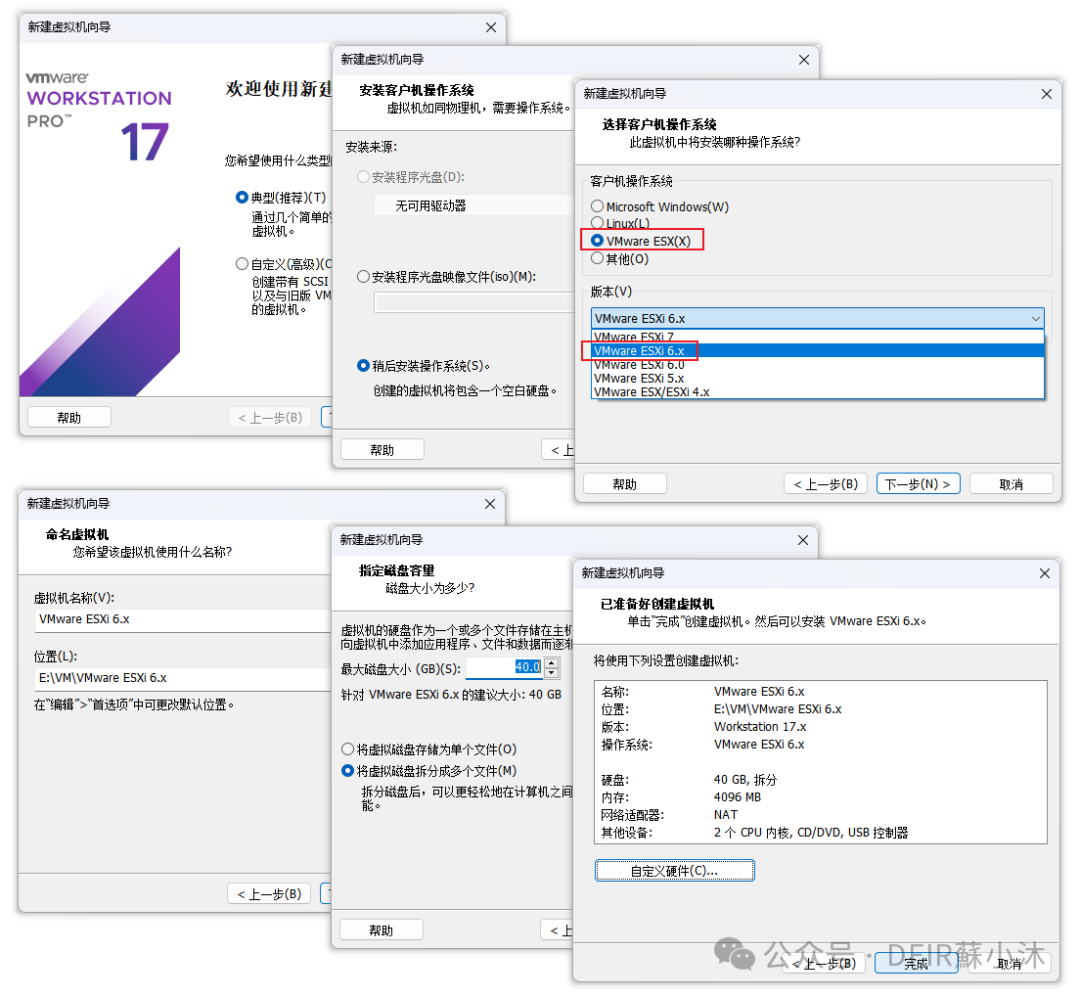The width and height of the screenshot is (1080, 998).
Task: Select Microsoft Windows(W) guest OS
Action: point(597,206)
